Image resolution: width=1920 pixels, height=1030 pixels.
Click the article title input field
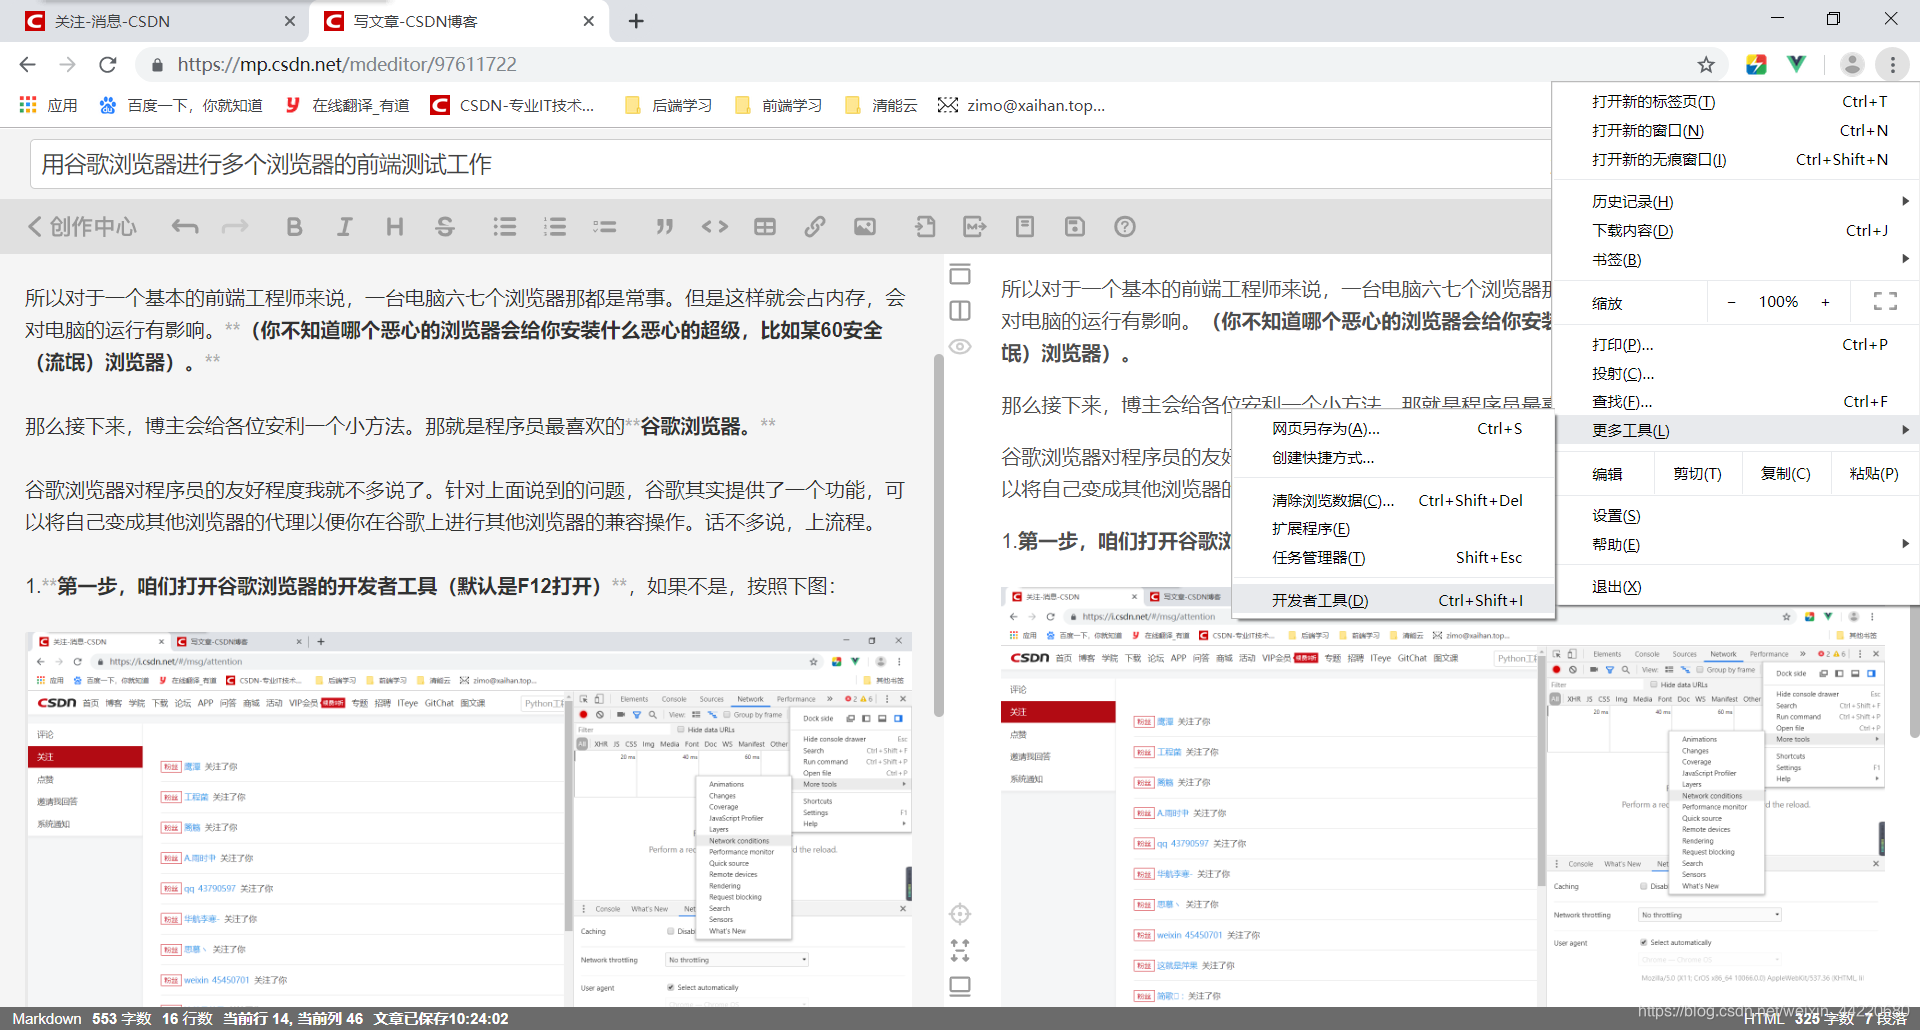click(790, 165)
